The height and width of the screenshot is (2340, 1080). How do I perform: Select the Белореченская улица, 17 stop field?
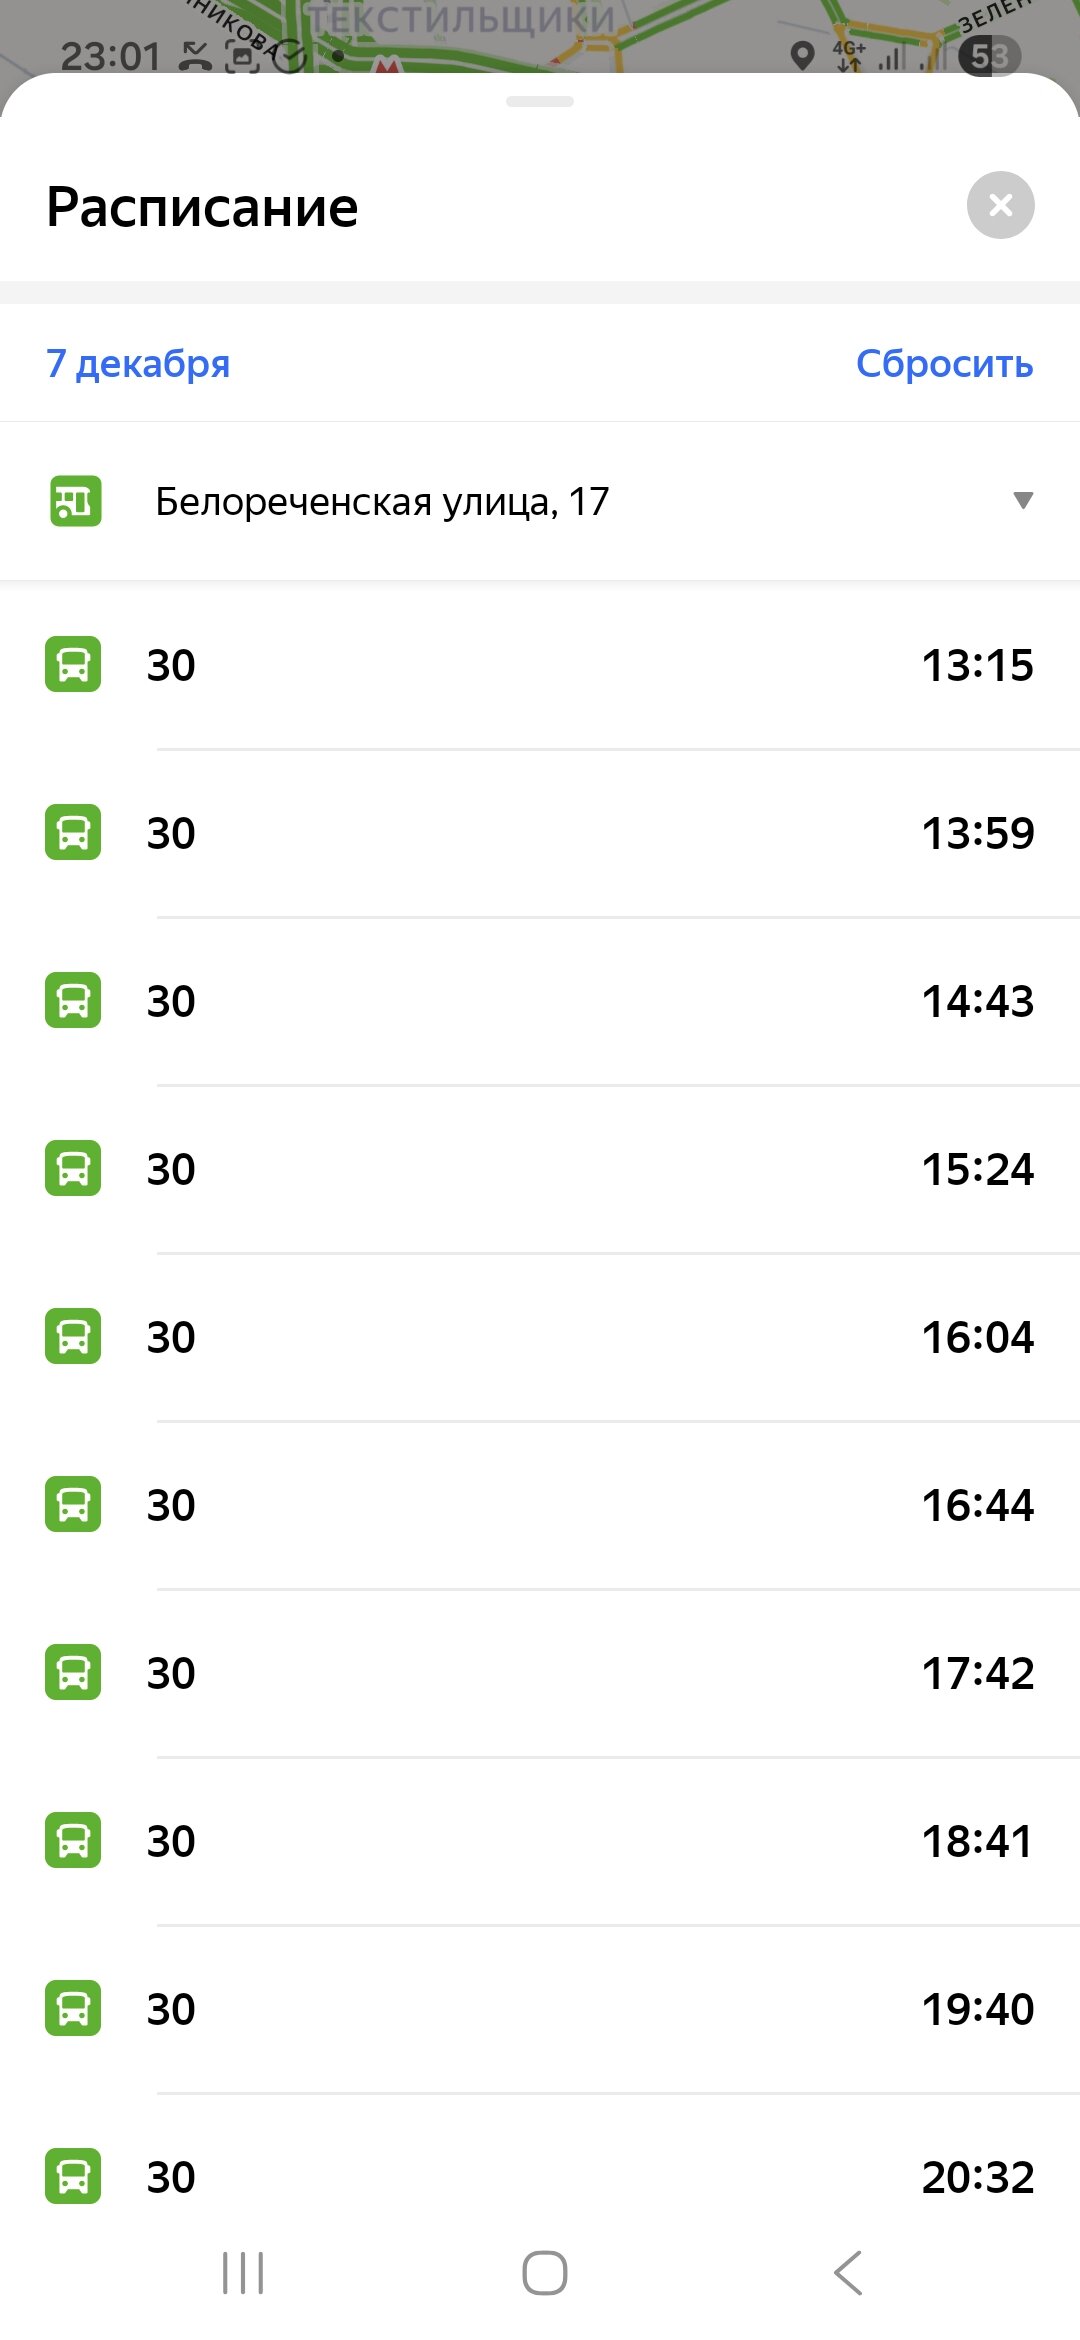[x=382, y=501]
